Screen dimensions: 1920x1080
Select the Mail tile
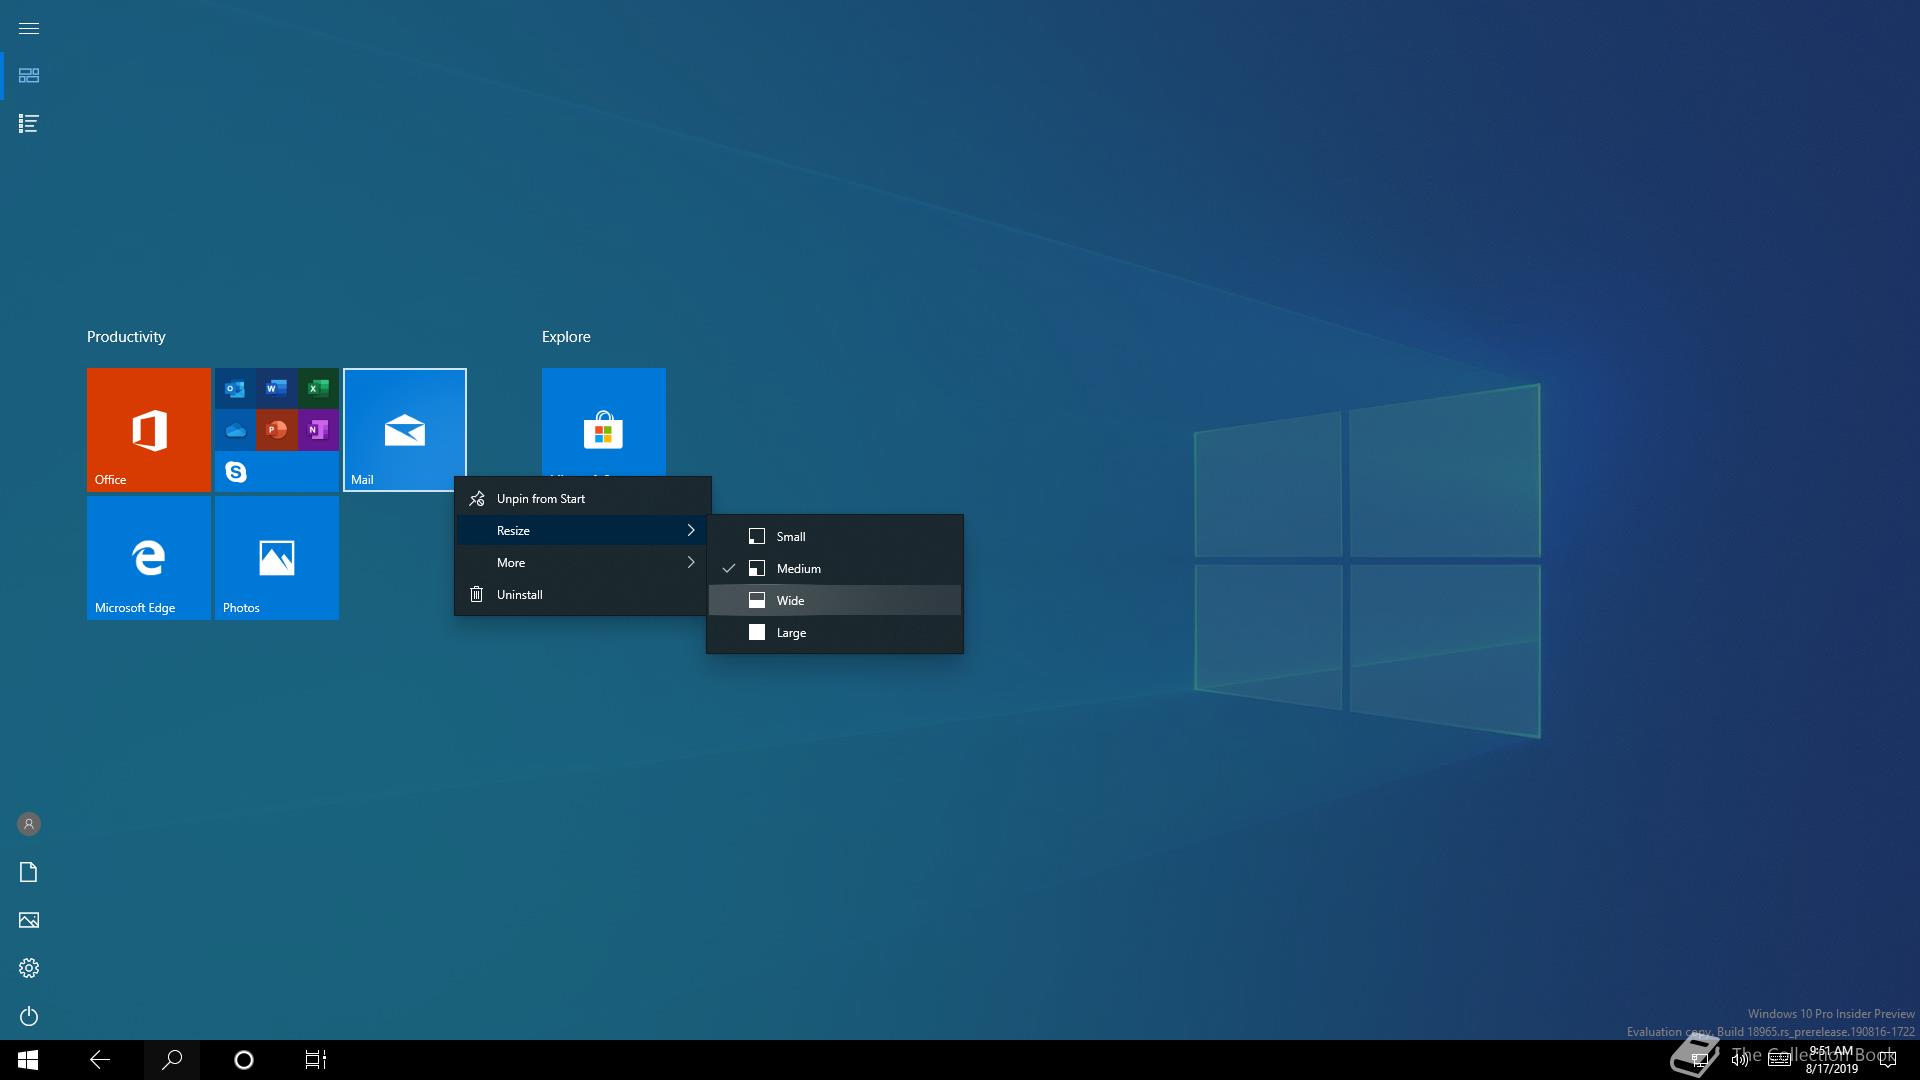(x=405, y=430)
